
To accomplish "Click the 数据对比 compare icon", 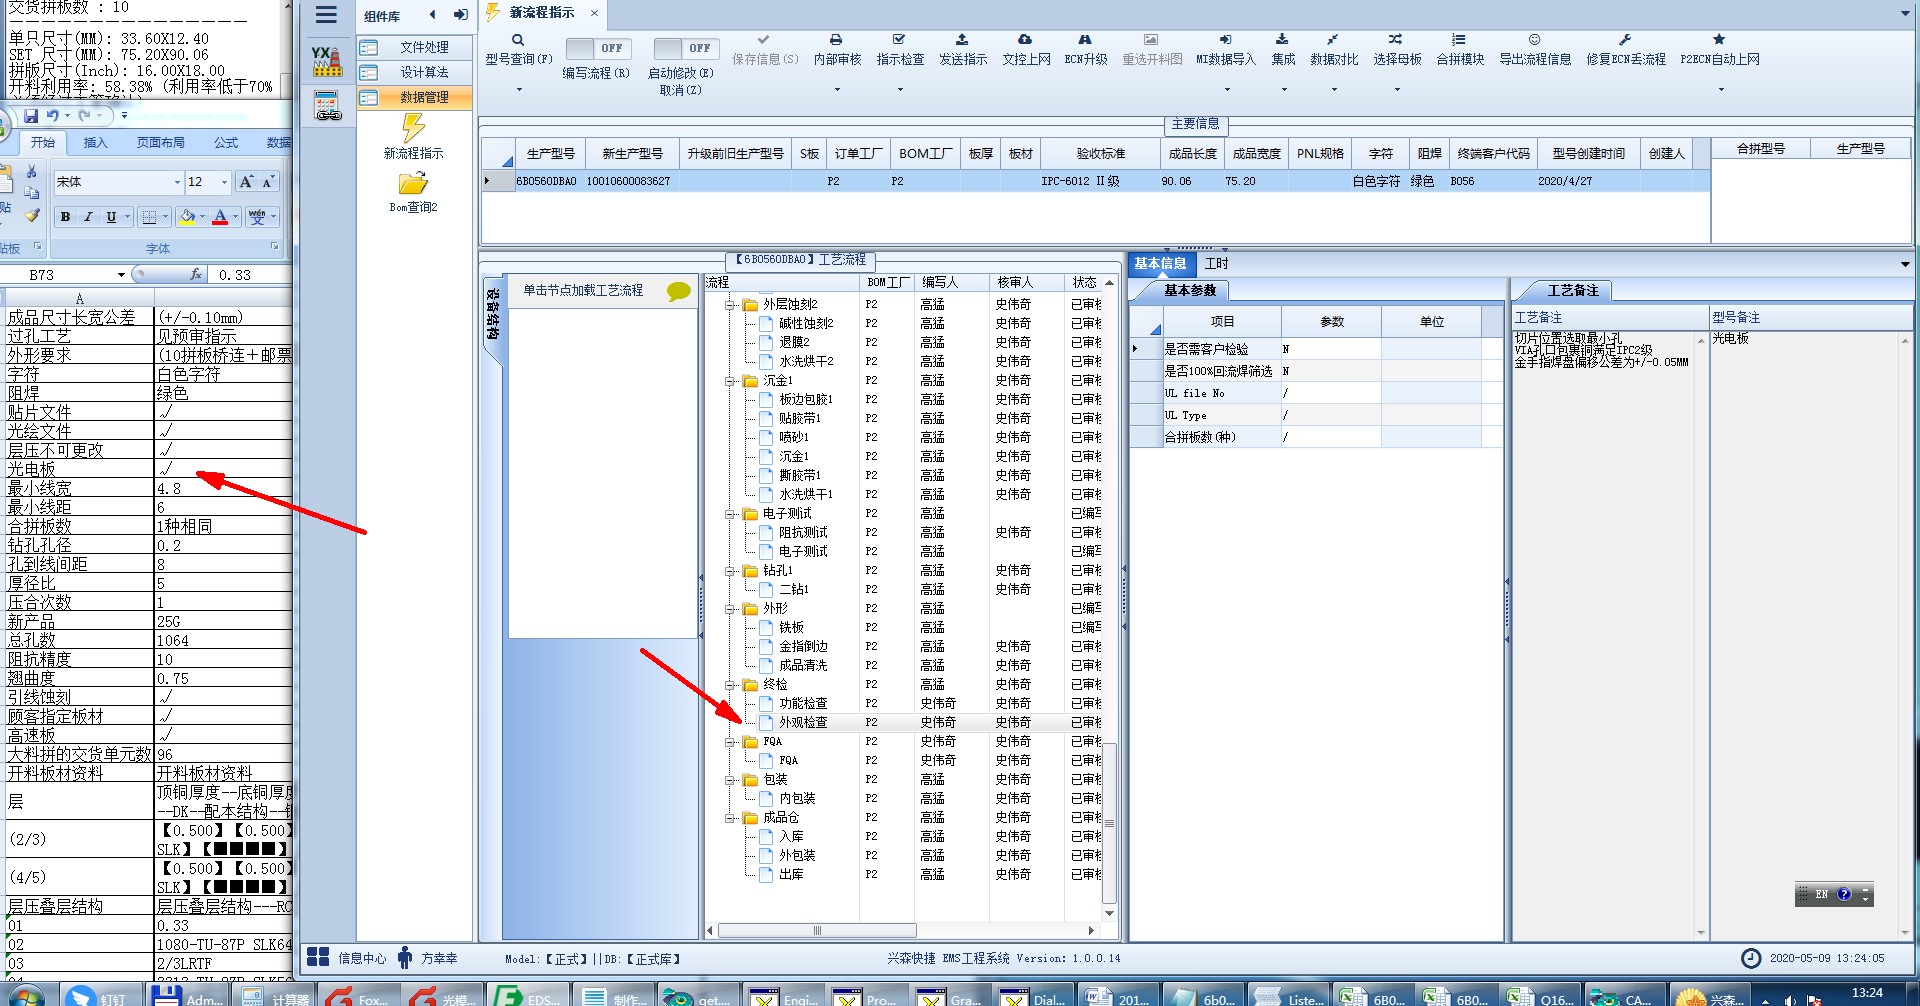I will (1333, 40).
